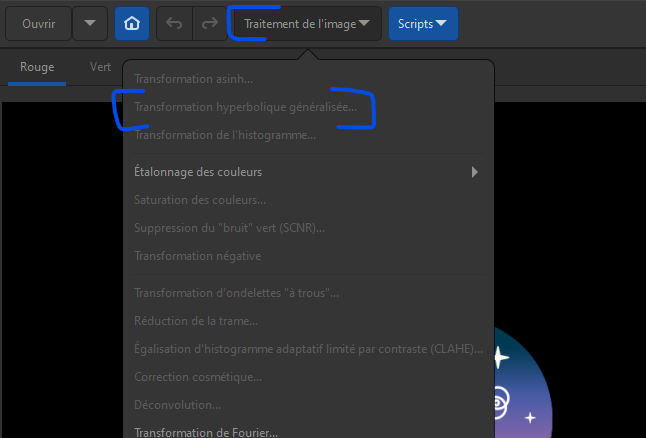Image resolution: width=646 pixels, height=438 pixels.
Task: Choose the CLAHE histogram equalization entry
Action: [x=308, y=349]
